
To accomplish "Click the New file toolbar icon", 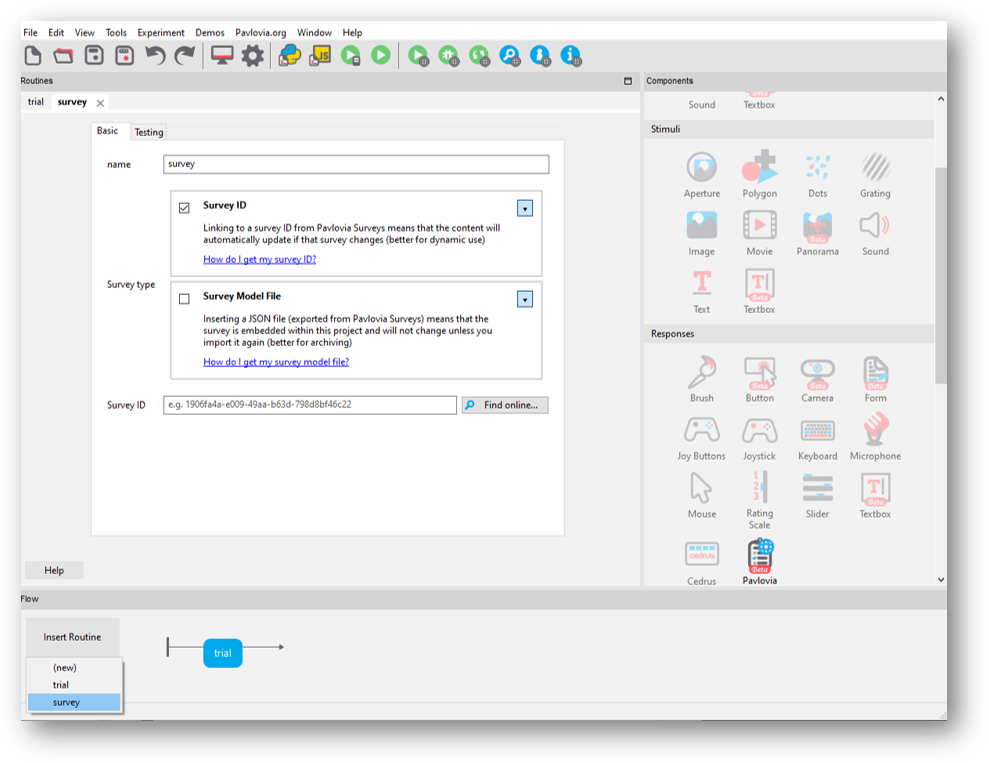I will (x=33, y=55).
